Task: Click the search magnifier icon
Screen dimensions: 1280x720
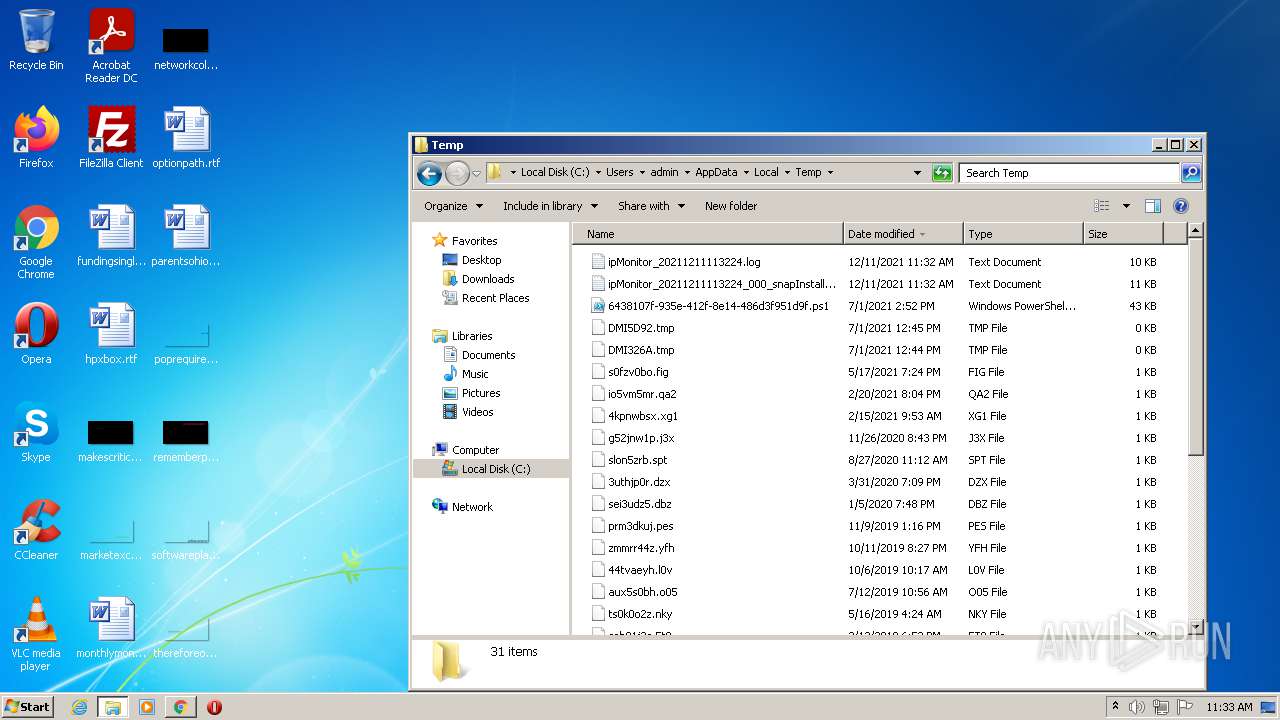Action: click(x=1190, y=173)
